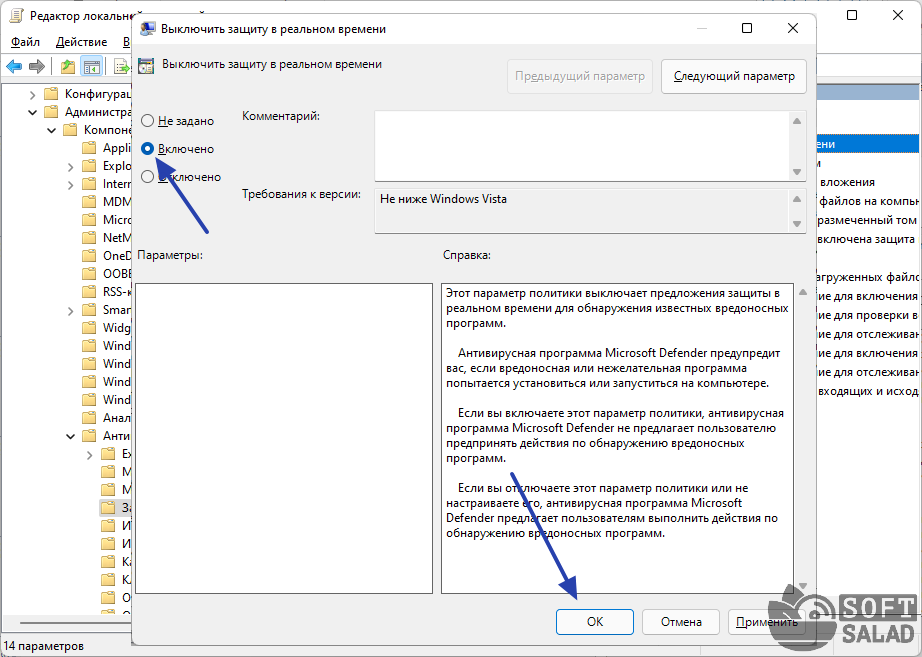This screenshot has height=657, width=922.
Task: Click the version requirements scroll-down arrow
Action: 797,224
